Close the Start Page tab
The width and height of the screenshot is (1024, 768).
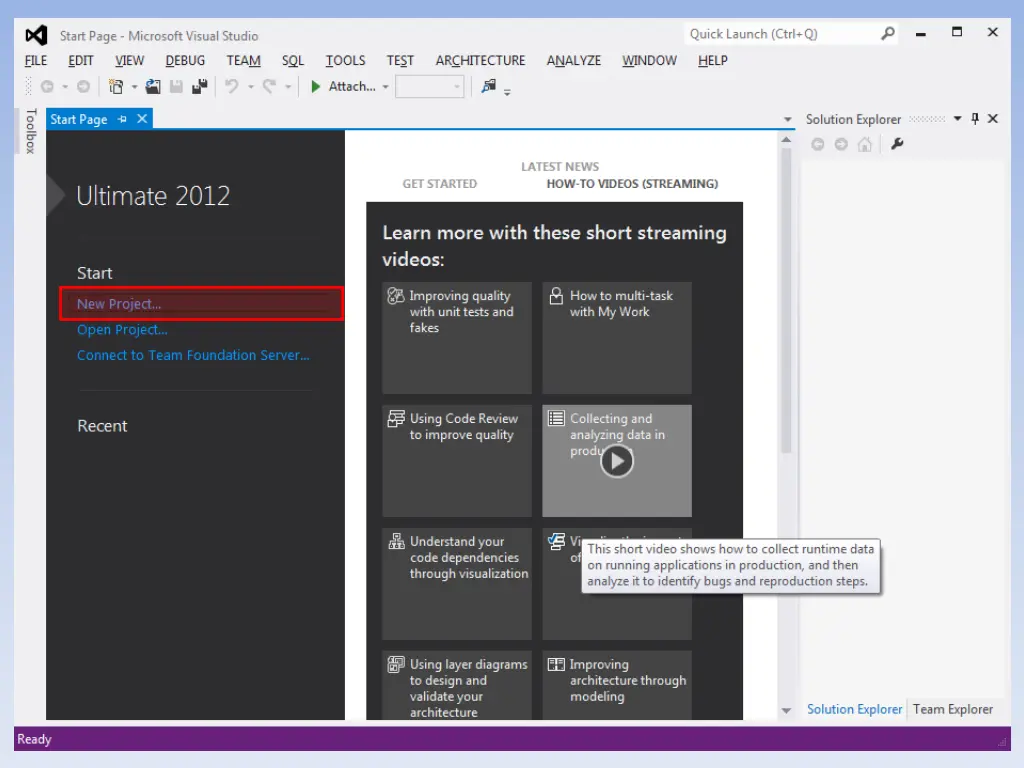[x=142, y=119]
